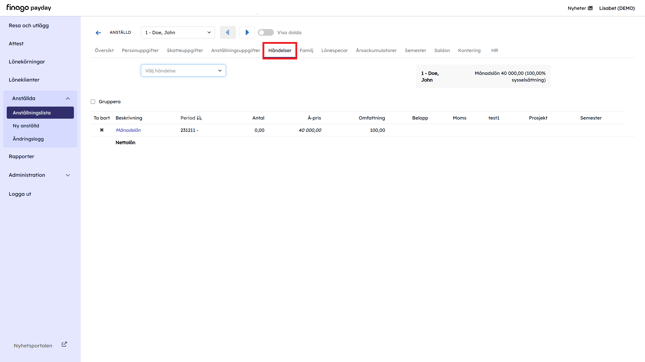This screenshot has width=645, height=362.
Task: Switch to the Kontering tab
Action: [469, 51]
